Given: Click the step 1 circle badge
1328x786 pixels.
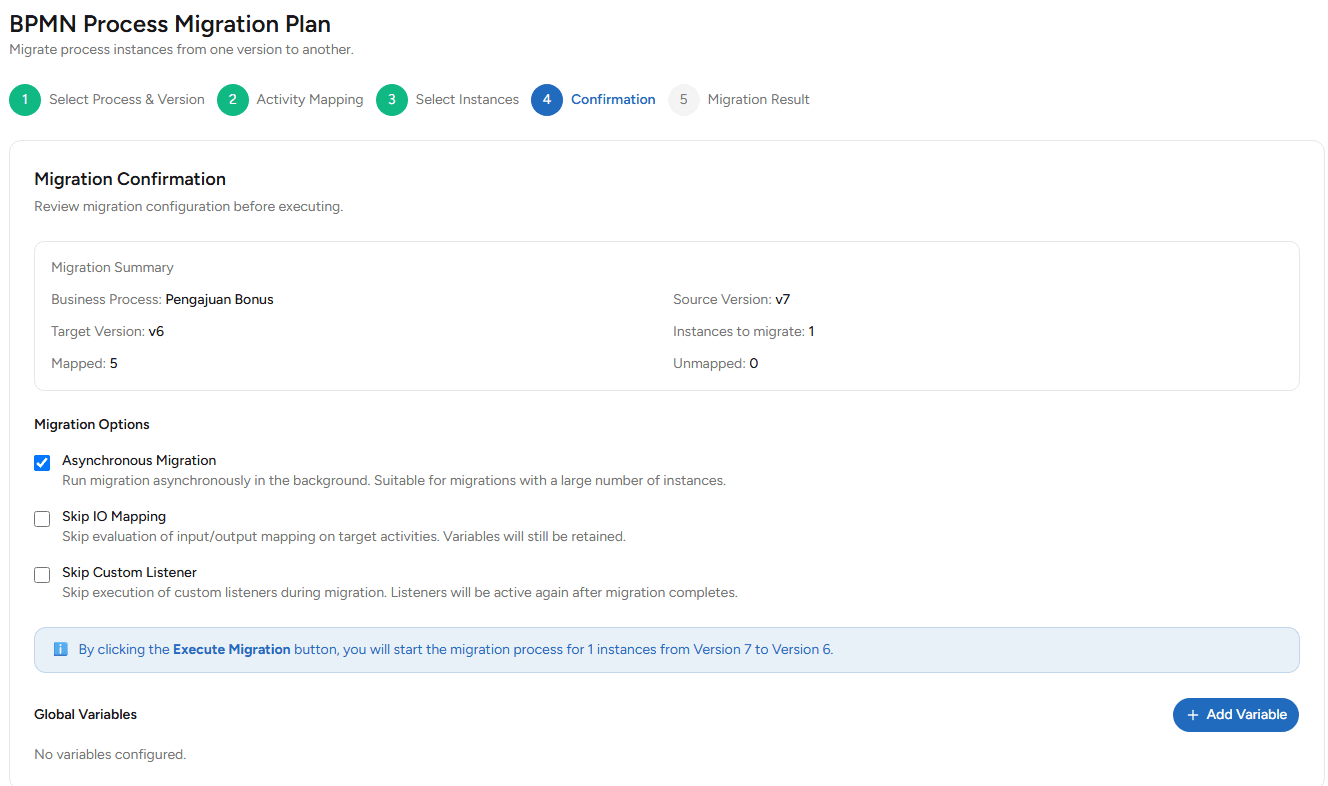Looking at the screenshot, I should click(x=25, y=100).
